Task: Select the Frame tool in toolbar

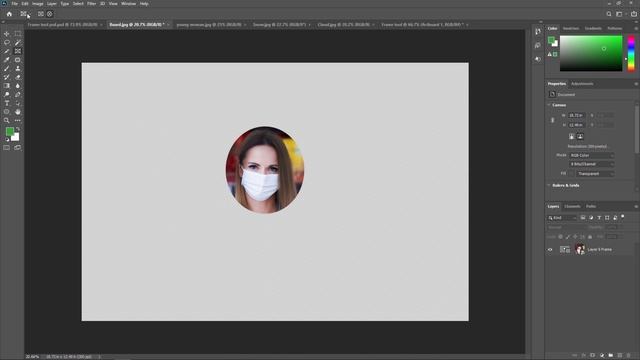Action: [x=18, y=51]
